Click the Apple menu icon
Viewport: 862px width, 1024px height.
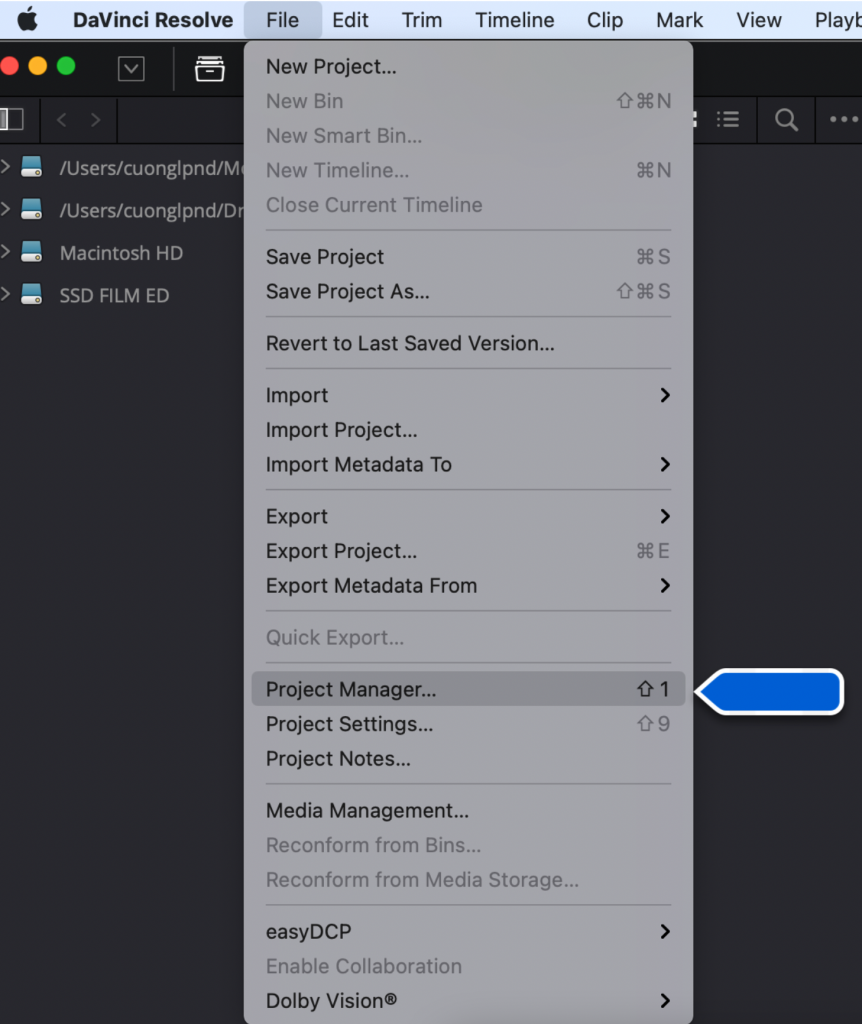pyautogui.click(x=27, y=20)
